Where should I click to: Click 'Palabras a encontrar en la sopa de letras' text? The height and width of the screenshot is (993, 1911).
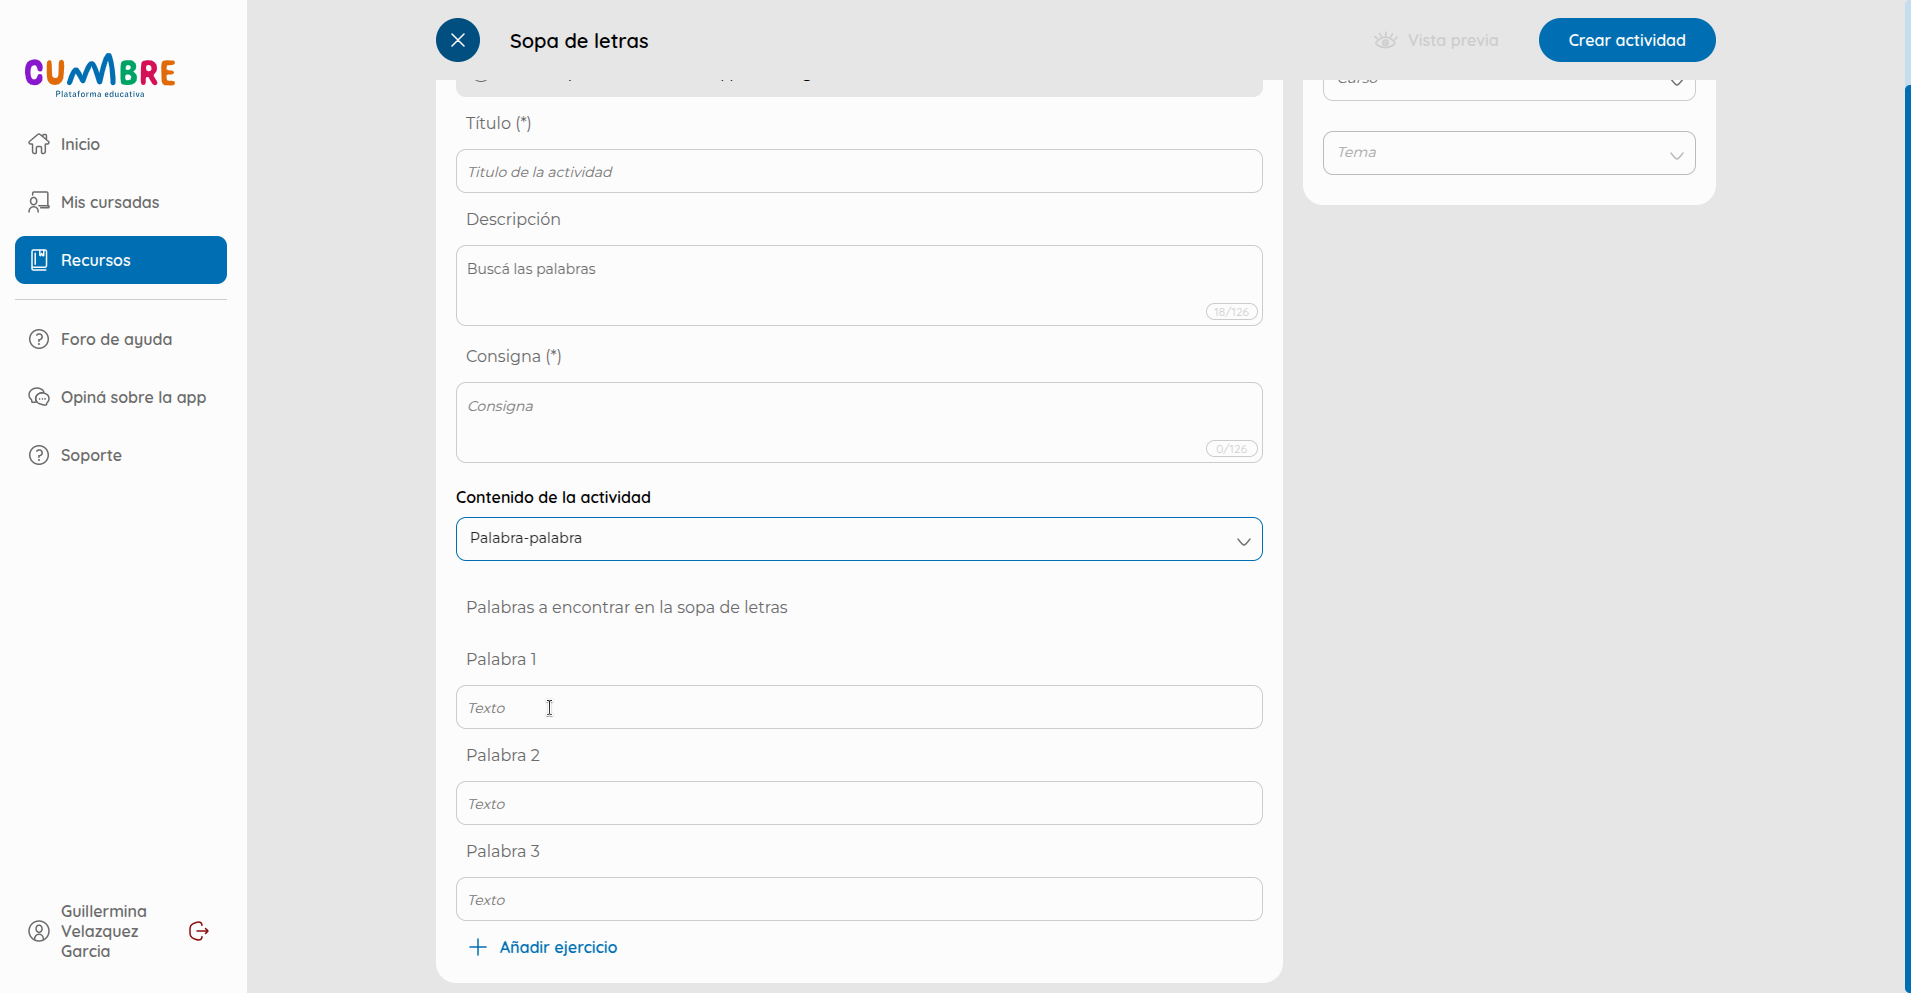click(627, 607)
